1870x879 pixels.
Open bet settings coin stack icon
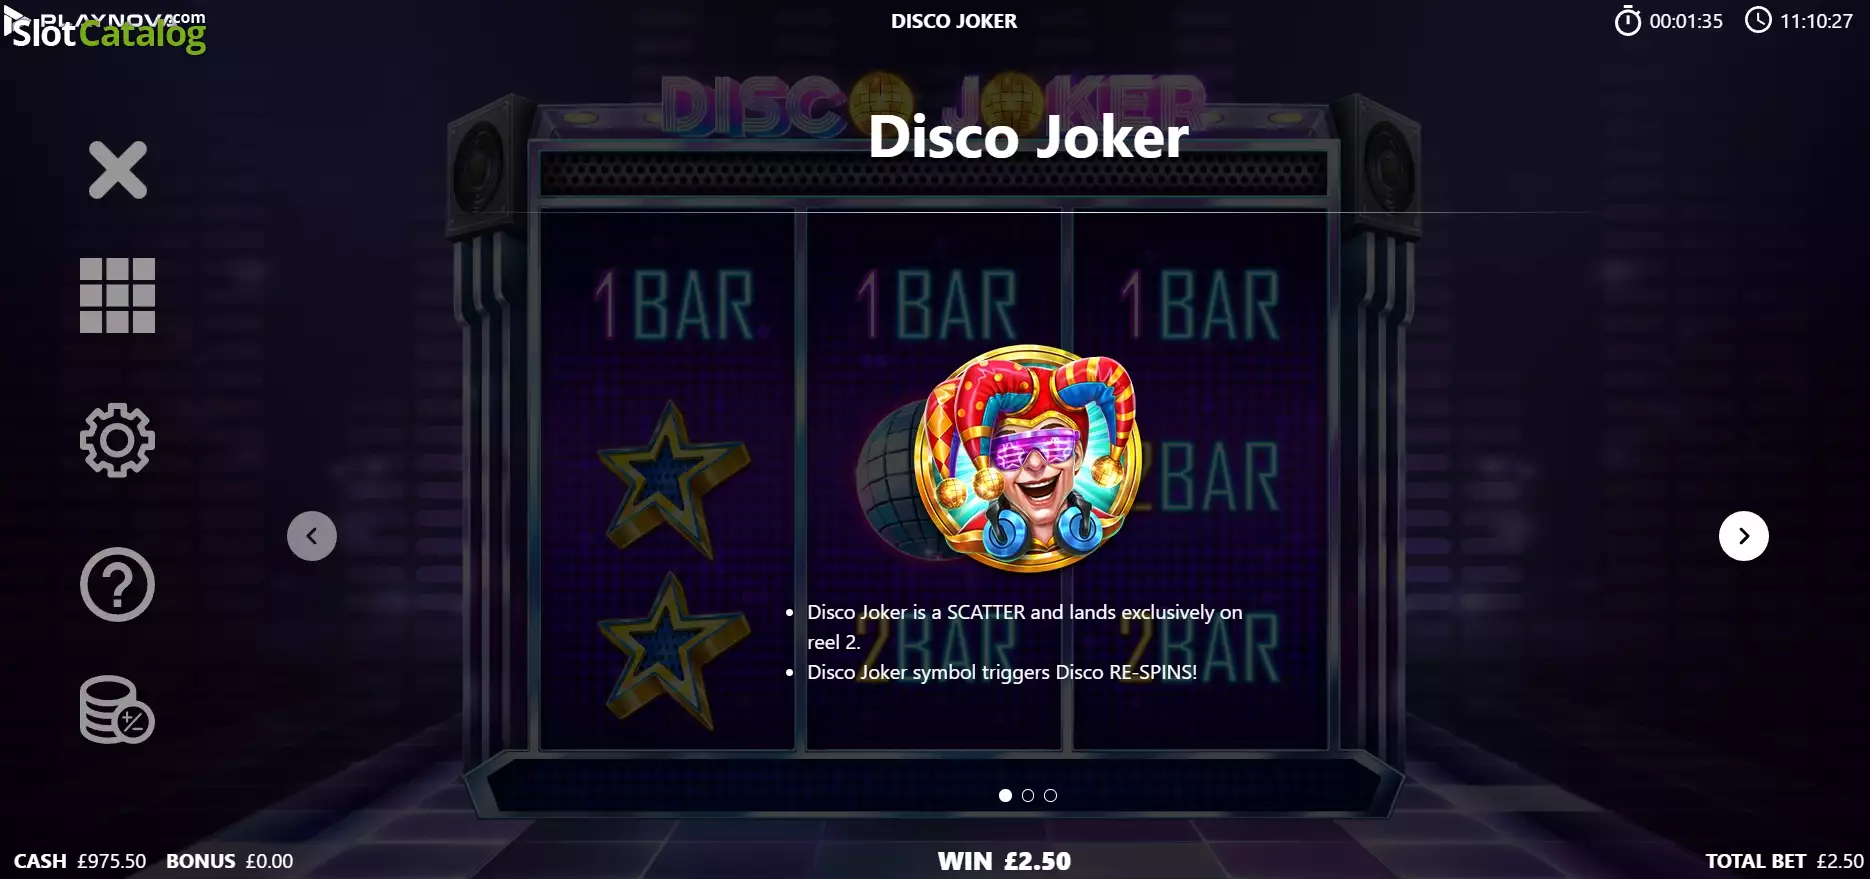(118, 710)
